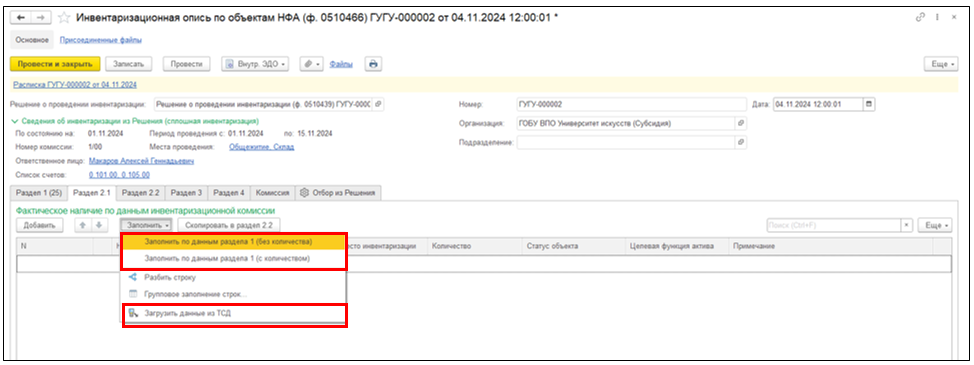The image size is (974, 365).
Task: Click the empty Подразделение field
Action: [626, 142]
